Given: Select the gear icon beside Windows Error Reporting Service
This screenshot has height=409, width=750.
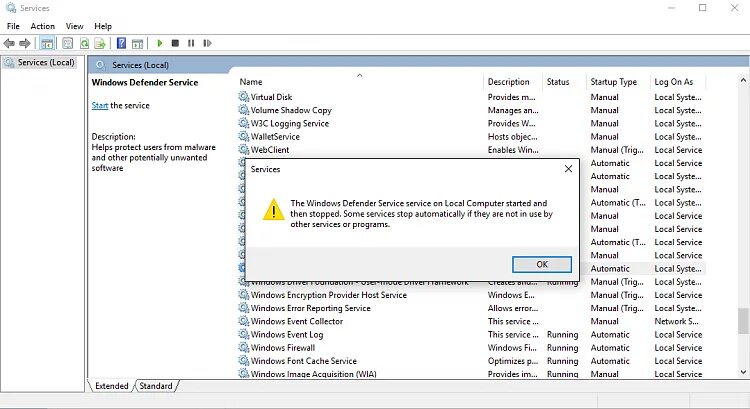Looking at the screenshot, I should (244, 308).
